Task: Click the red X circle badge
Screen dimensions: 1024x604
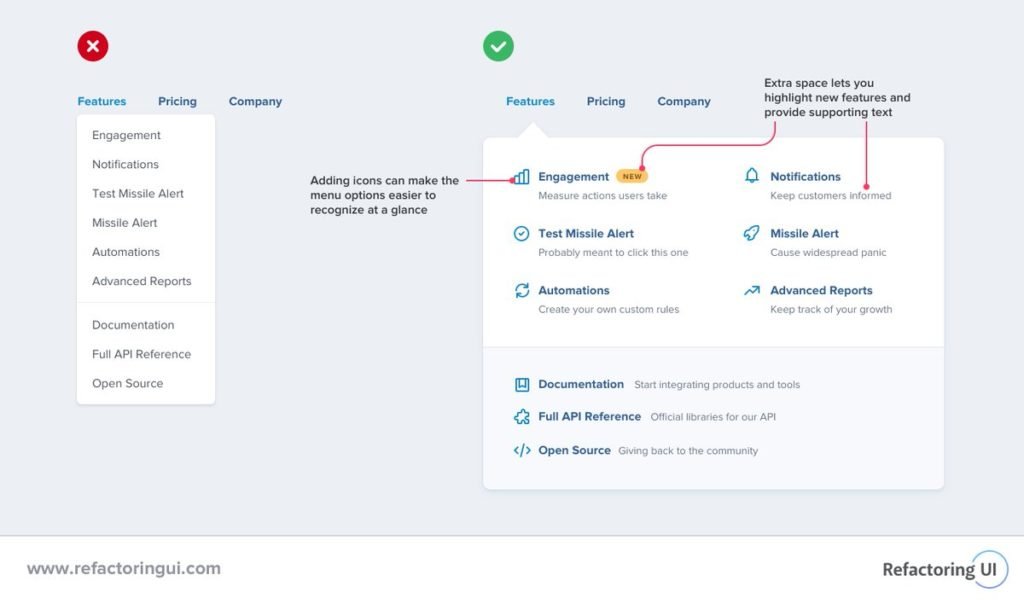Action: pos(93,46)
